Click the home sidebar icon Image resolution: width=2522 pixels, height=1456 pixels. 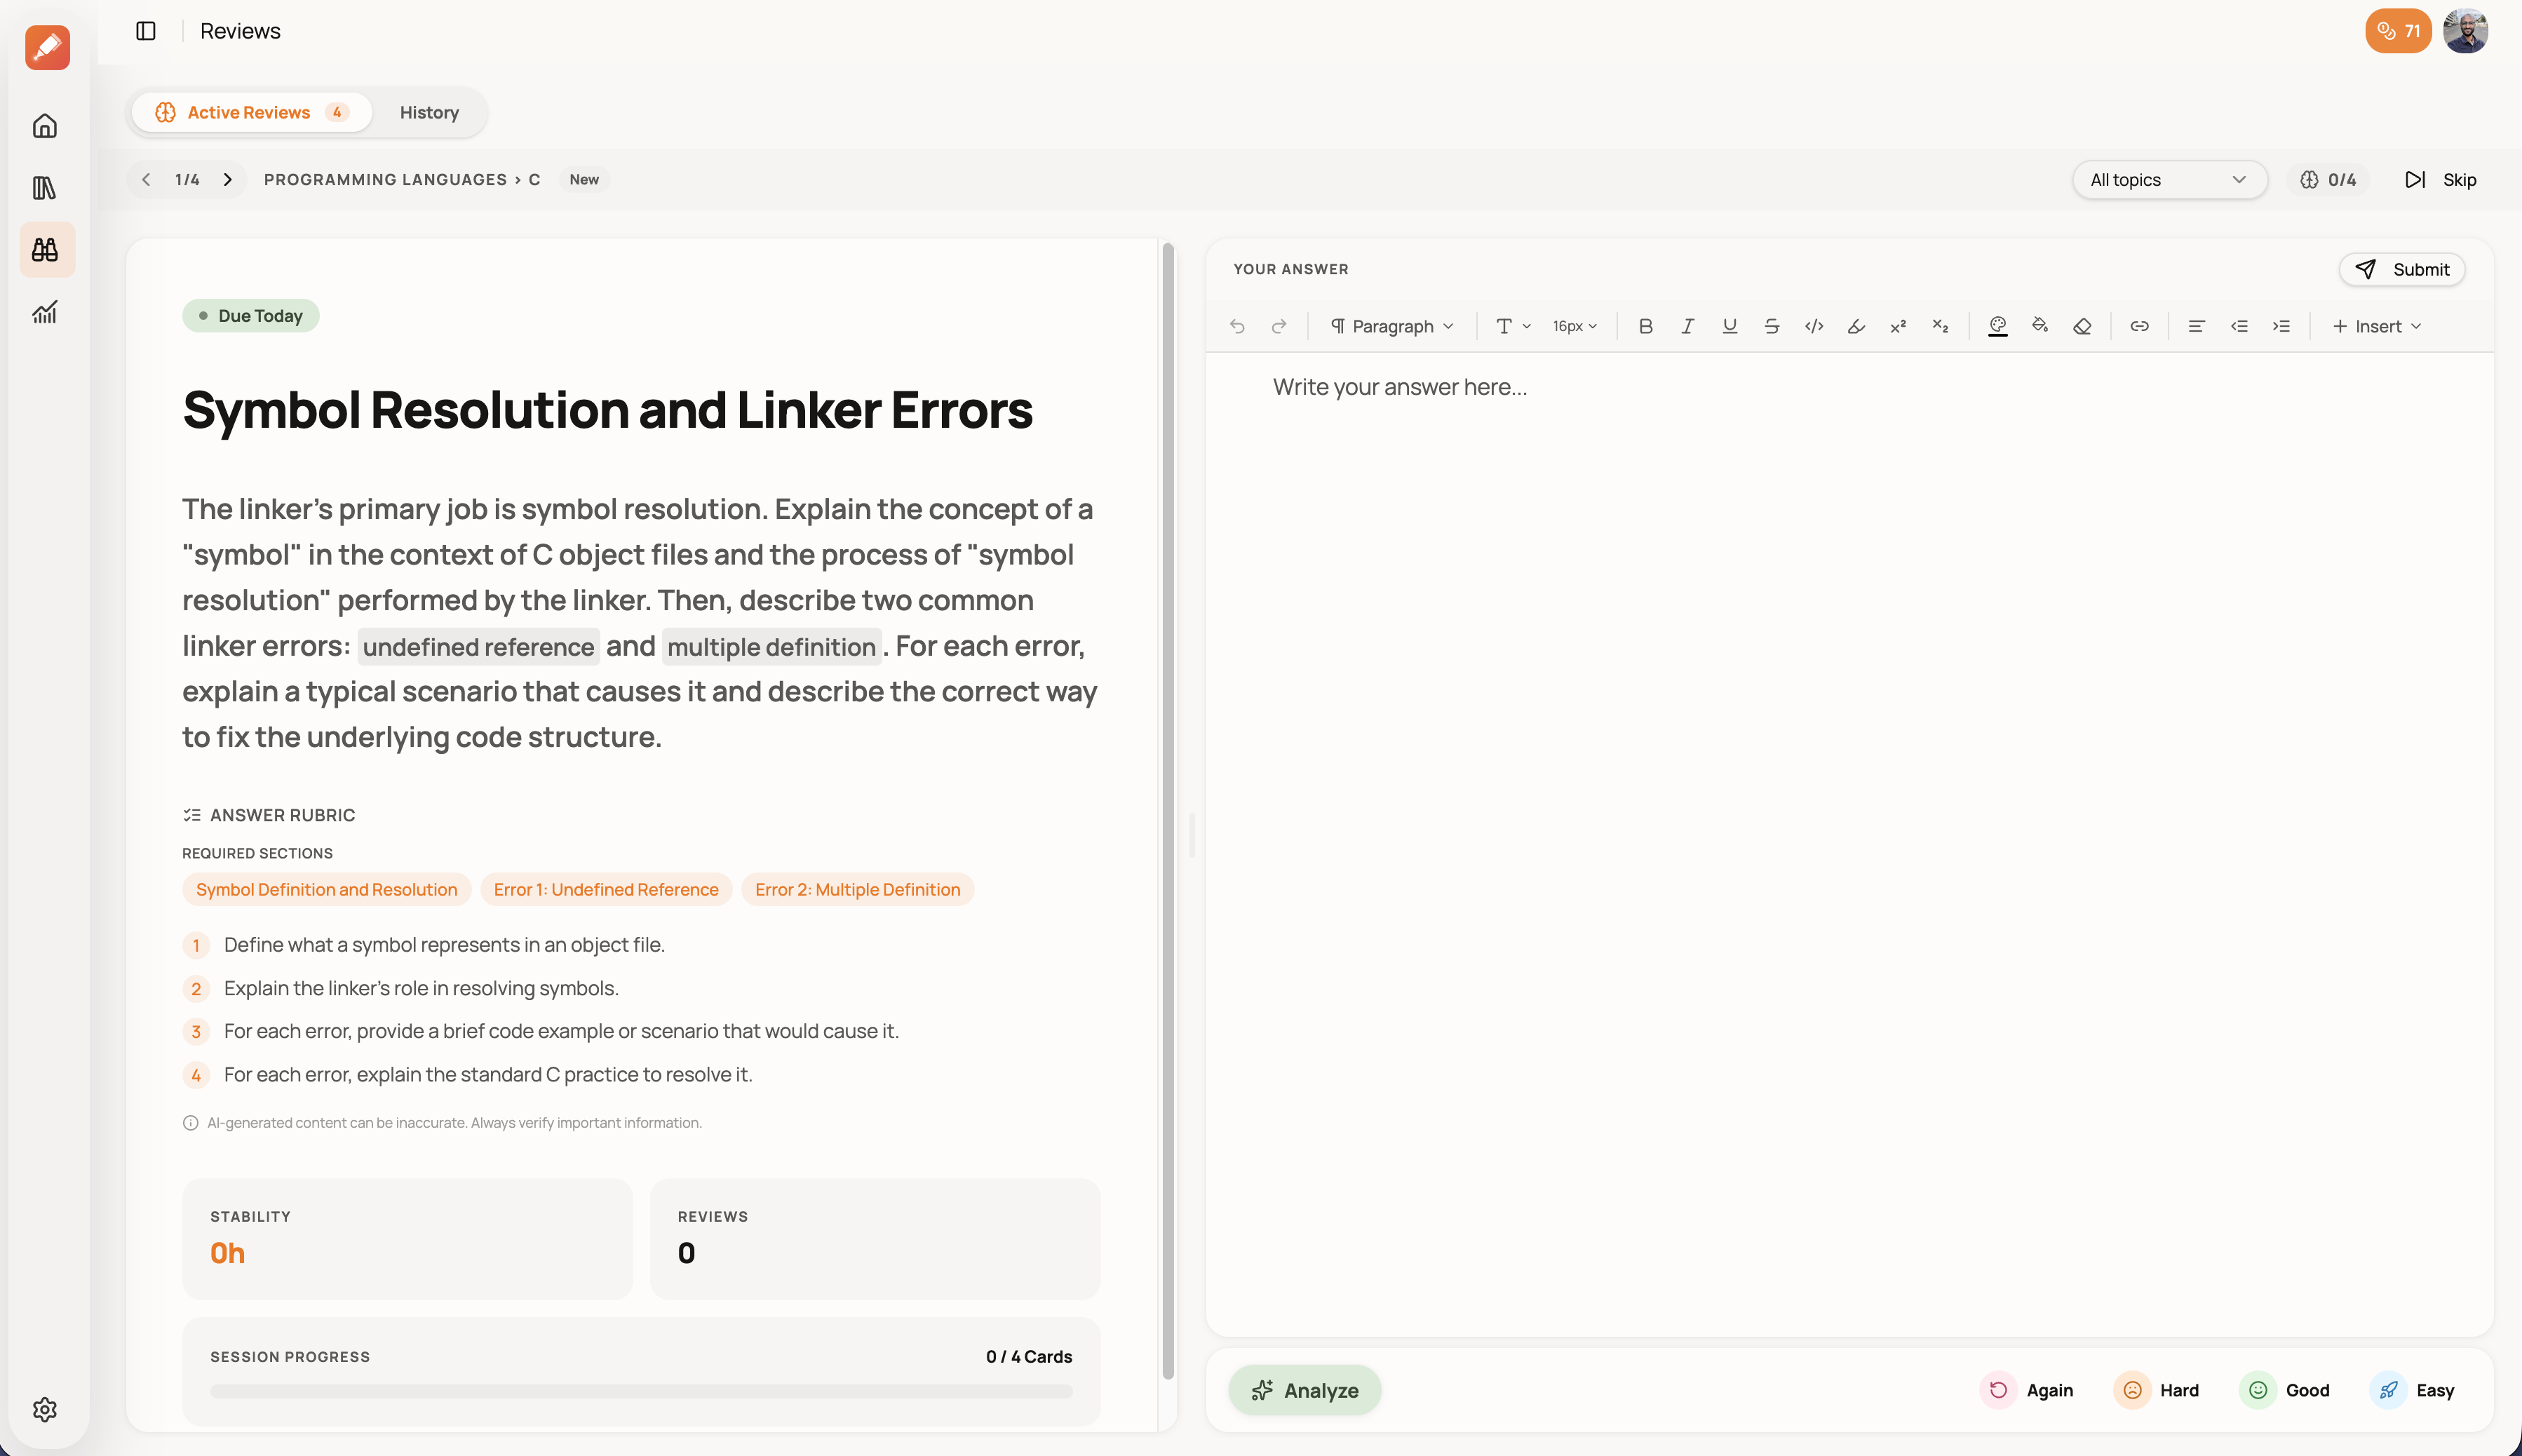45,126
